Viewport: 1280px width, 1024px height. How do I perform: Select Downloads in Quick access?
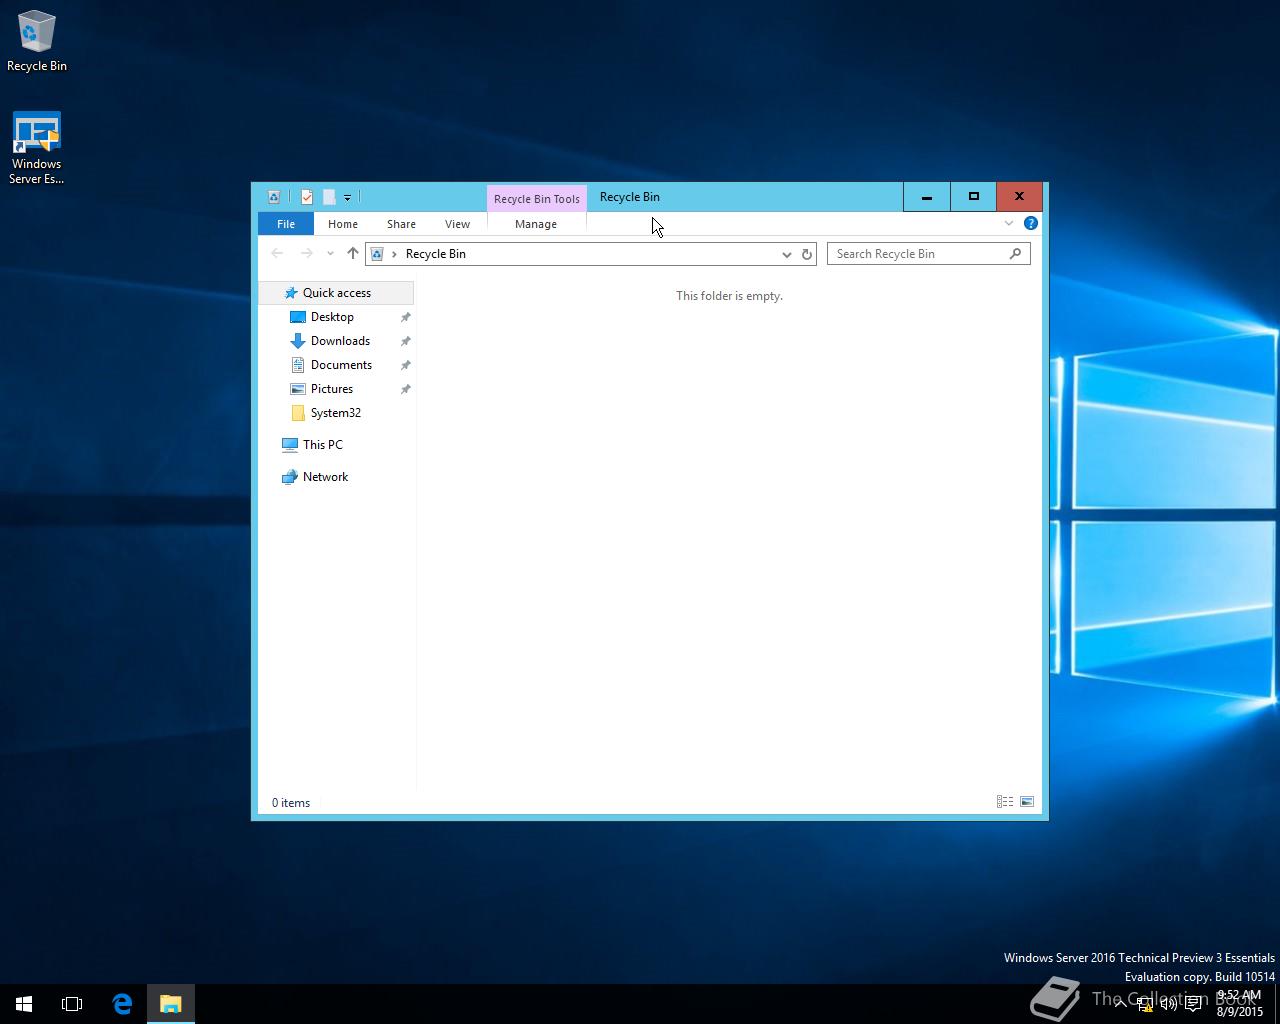click(x=340, y=341)
